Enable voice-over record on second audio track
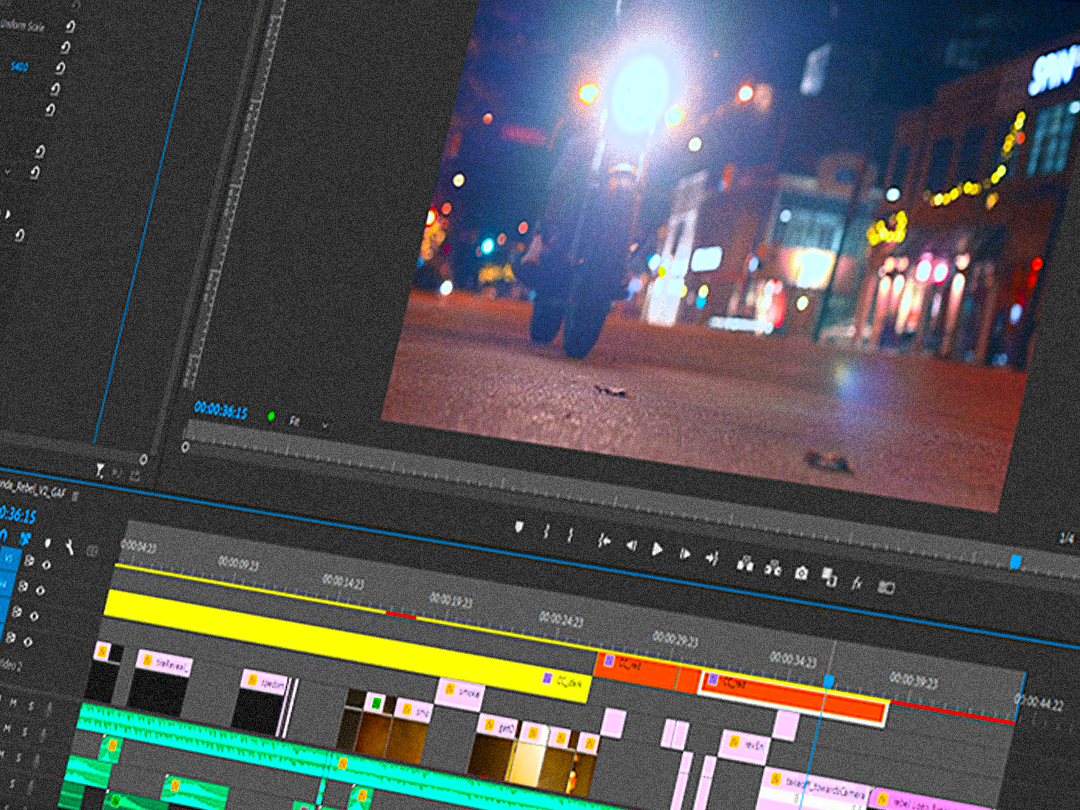The height and width of the screenshot is (810, 1080). 43,734
